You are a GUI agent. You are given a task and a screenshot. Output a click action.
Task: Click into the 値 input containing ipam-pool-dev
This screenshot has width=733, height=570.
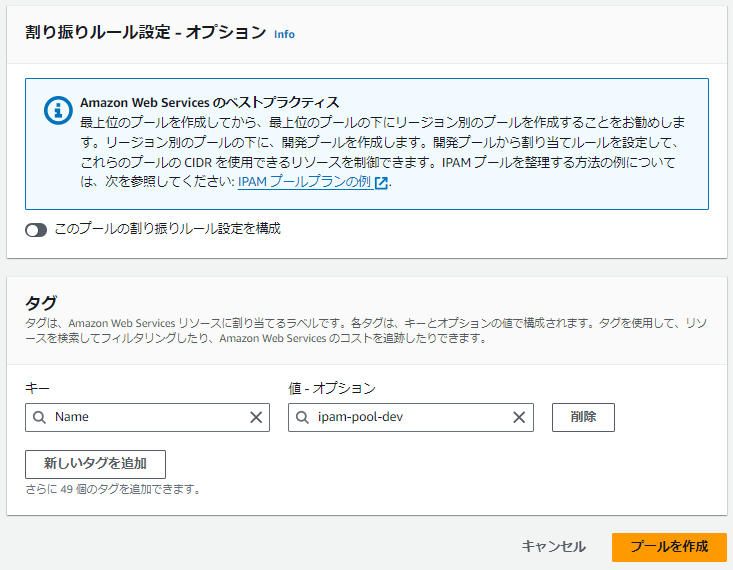tap(410, 417)
